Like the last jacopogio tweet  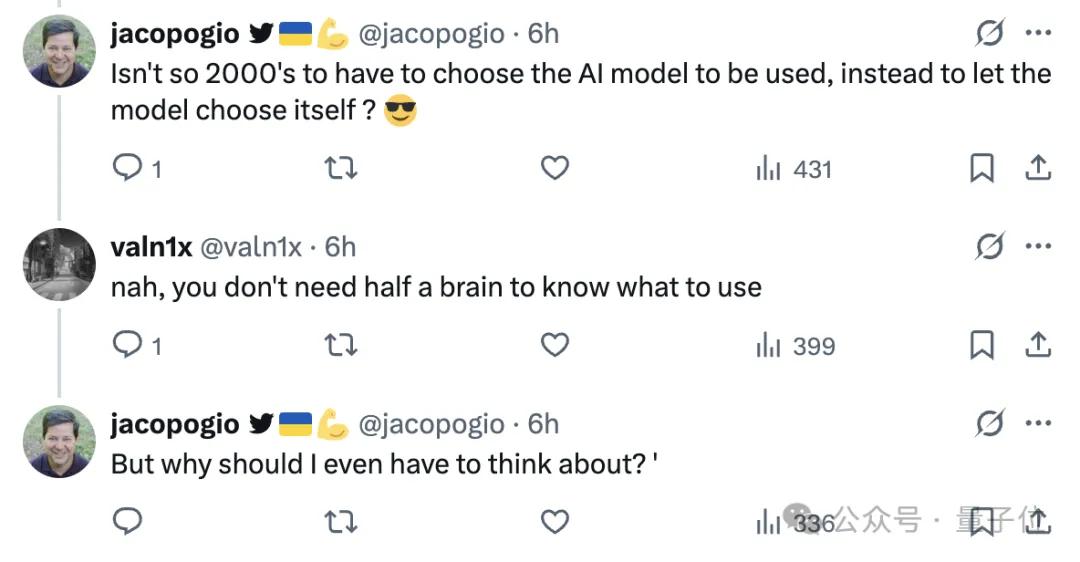point(554,521)
